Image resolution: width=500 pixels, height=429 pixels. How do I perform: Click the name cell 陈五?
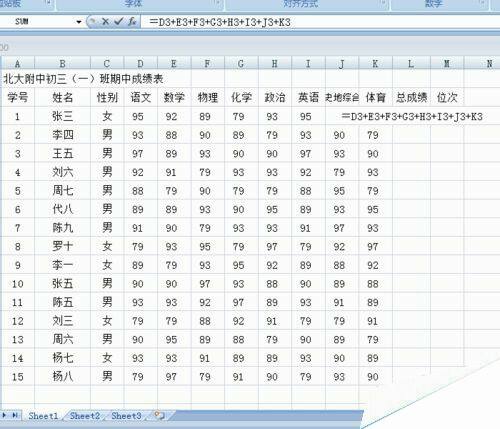(62, 302)
